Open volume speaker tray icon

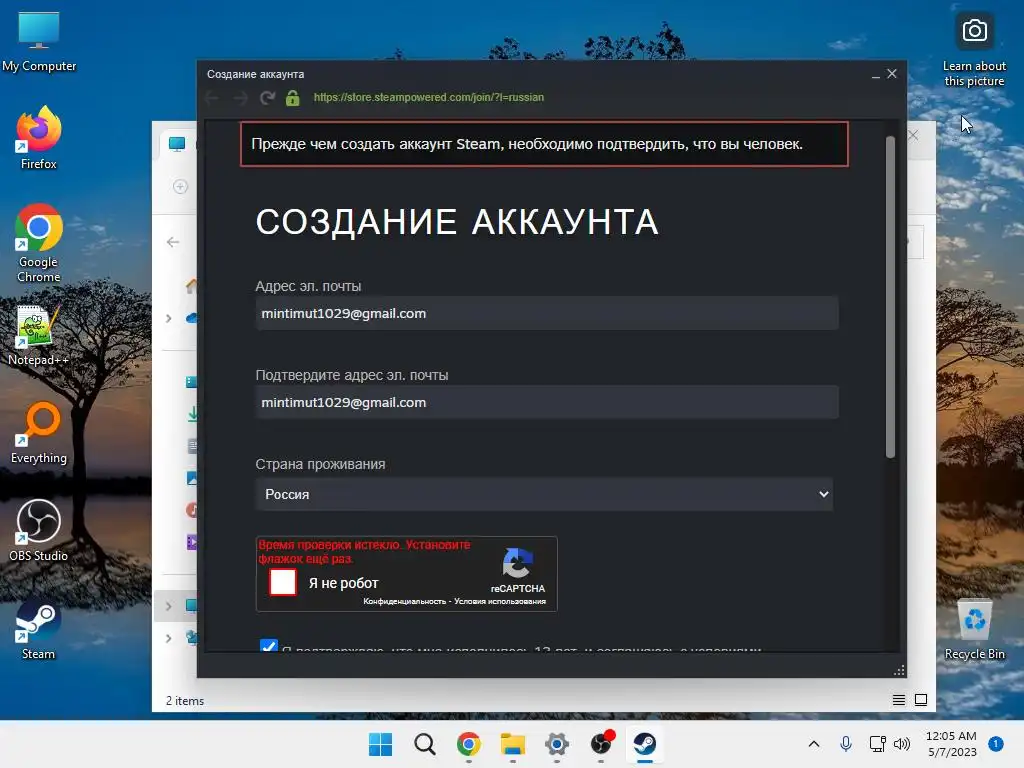coord(902,743)
